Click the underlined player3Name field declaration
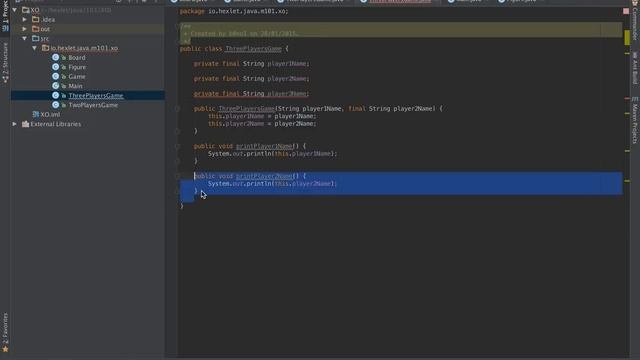 (x=251, y=93)
